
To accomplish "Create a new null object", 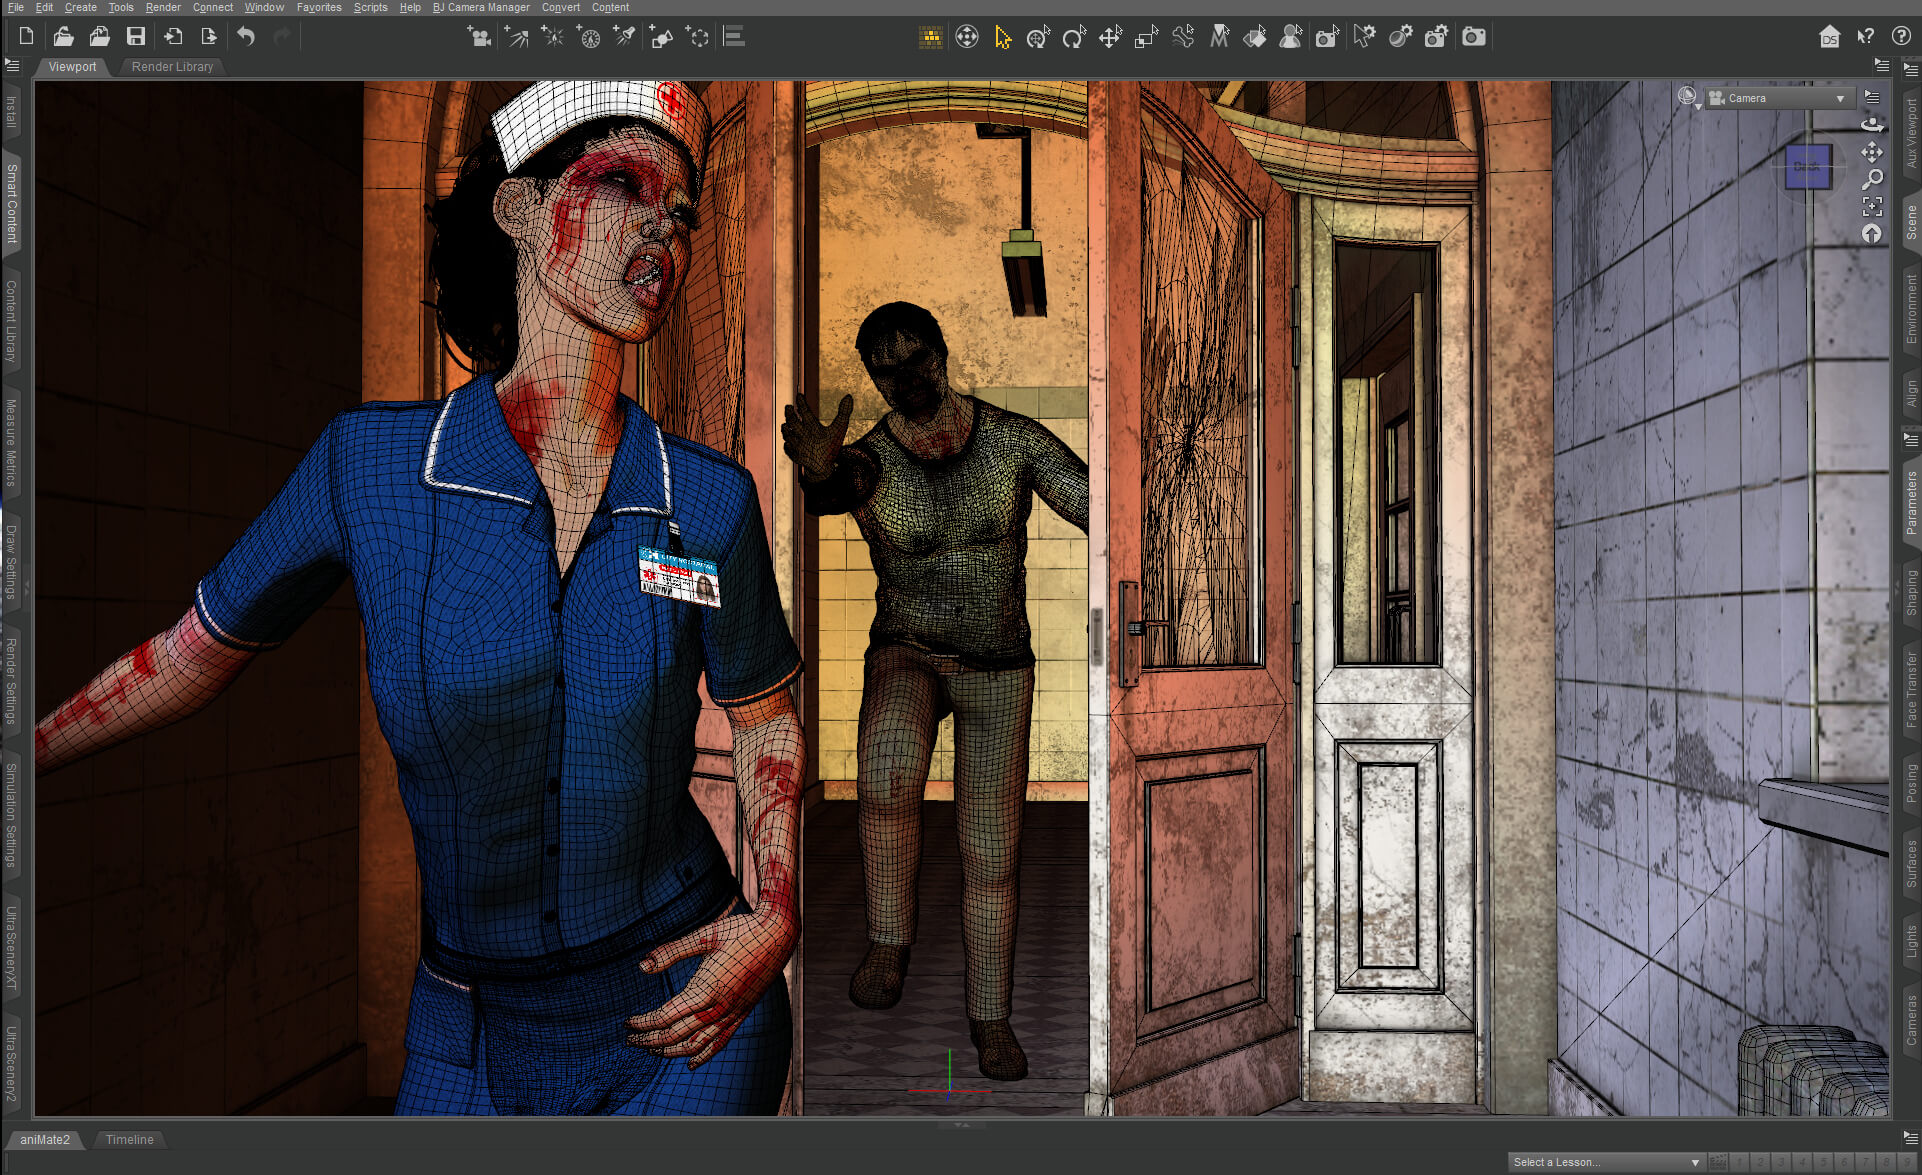I will point(698,37).
